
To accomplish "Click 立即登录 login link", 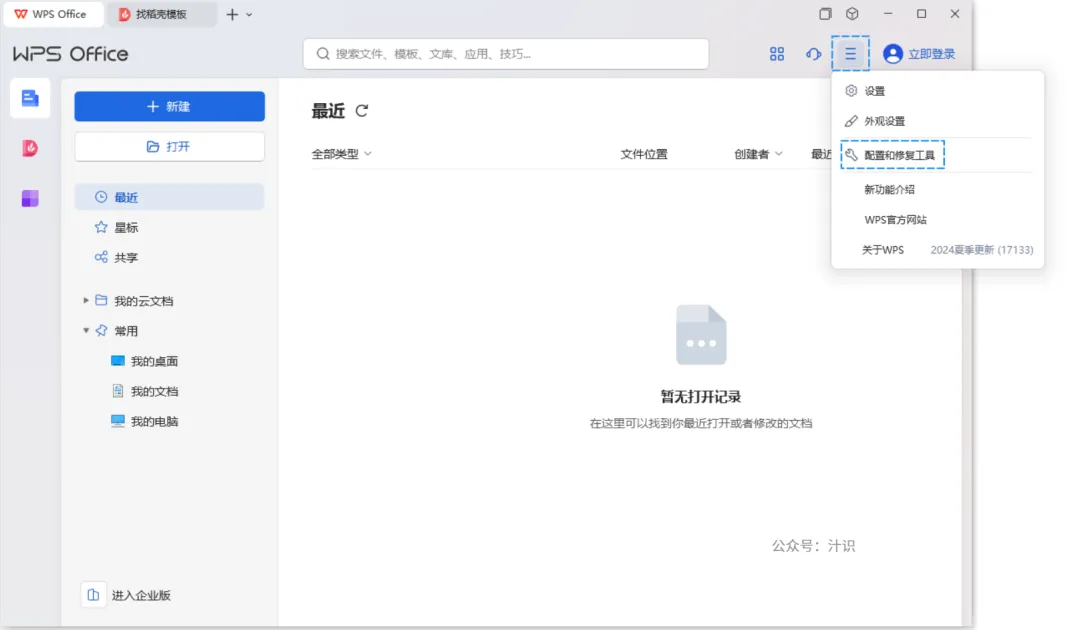I will (931, 54).
